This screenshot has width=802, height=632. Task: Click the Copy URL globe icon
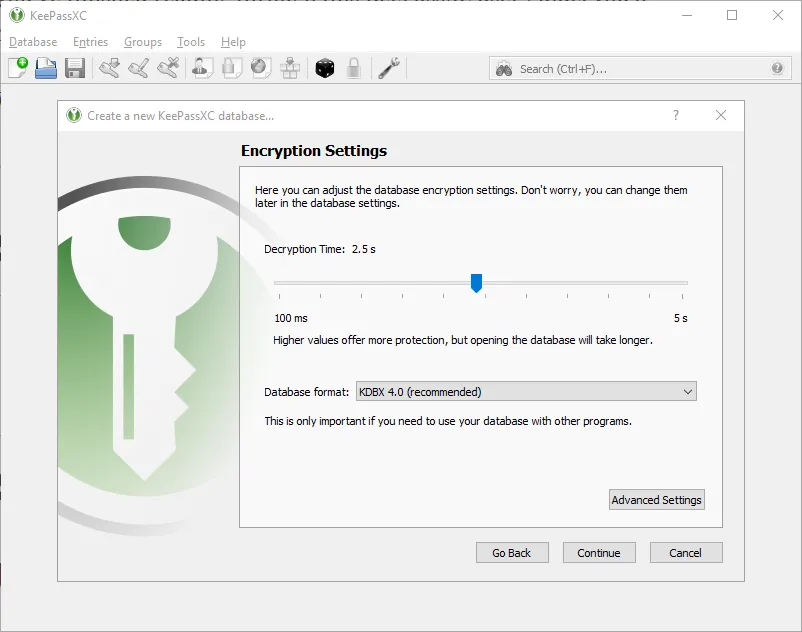point(261,68)
